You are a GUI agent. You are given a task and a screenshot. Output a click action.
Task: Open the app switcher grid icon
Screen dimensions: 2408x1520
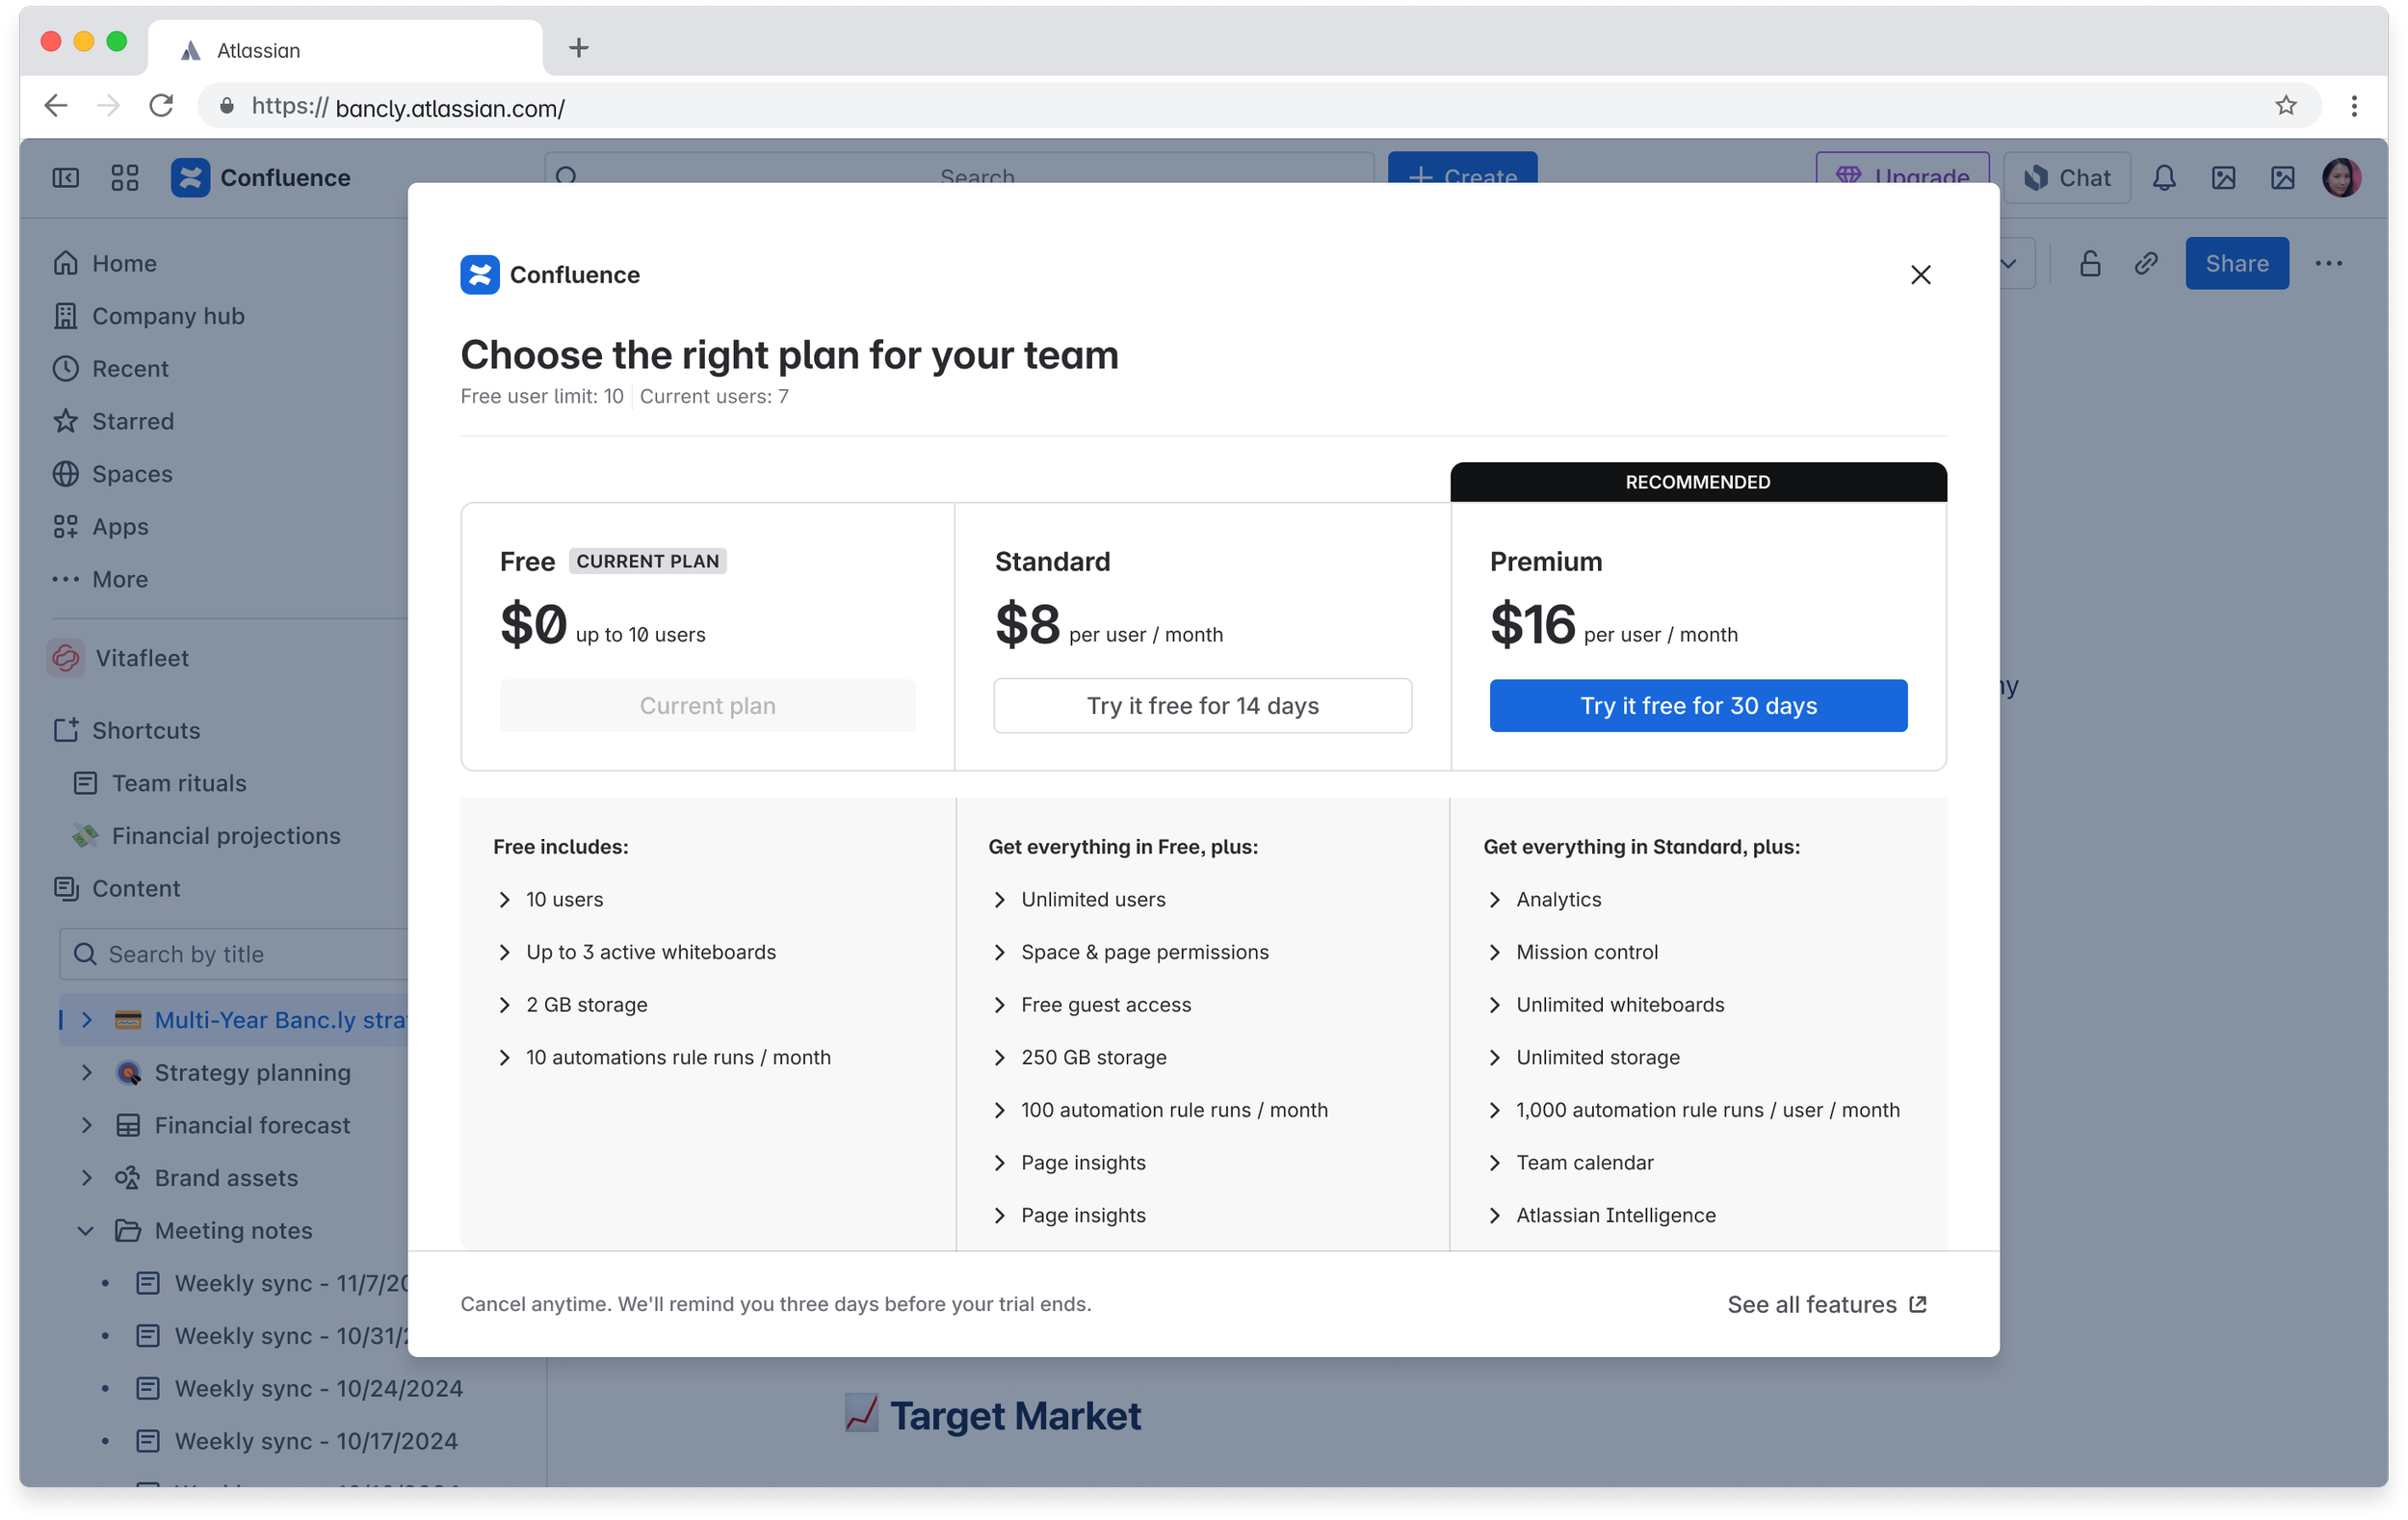[x=125, y=178]
